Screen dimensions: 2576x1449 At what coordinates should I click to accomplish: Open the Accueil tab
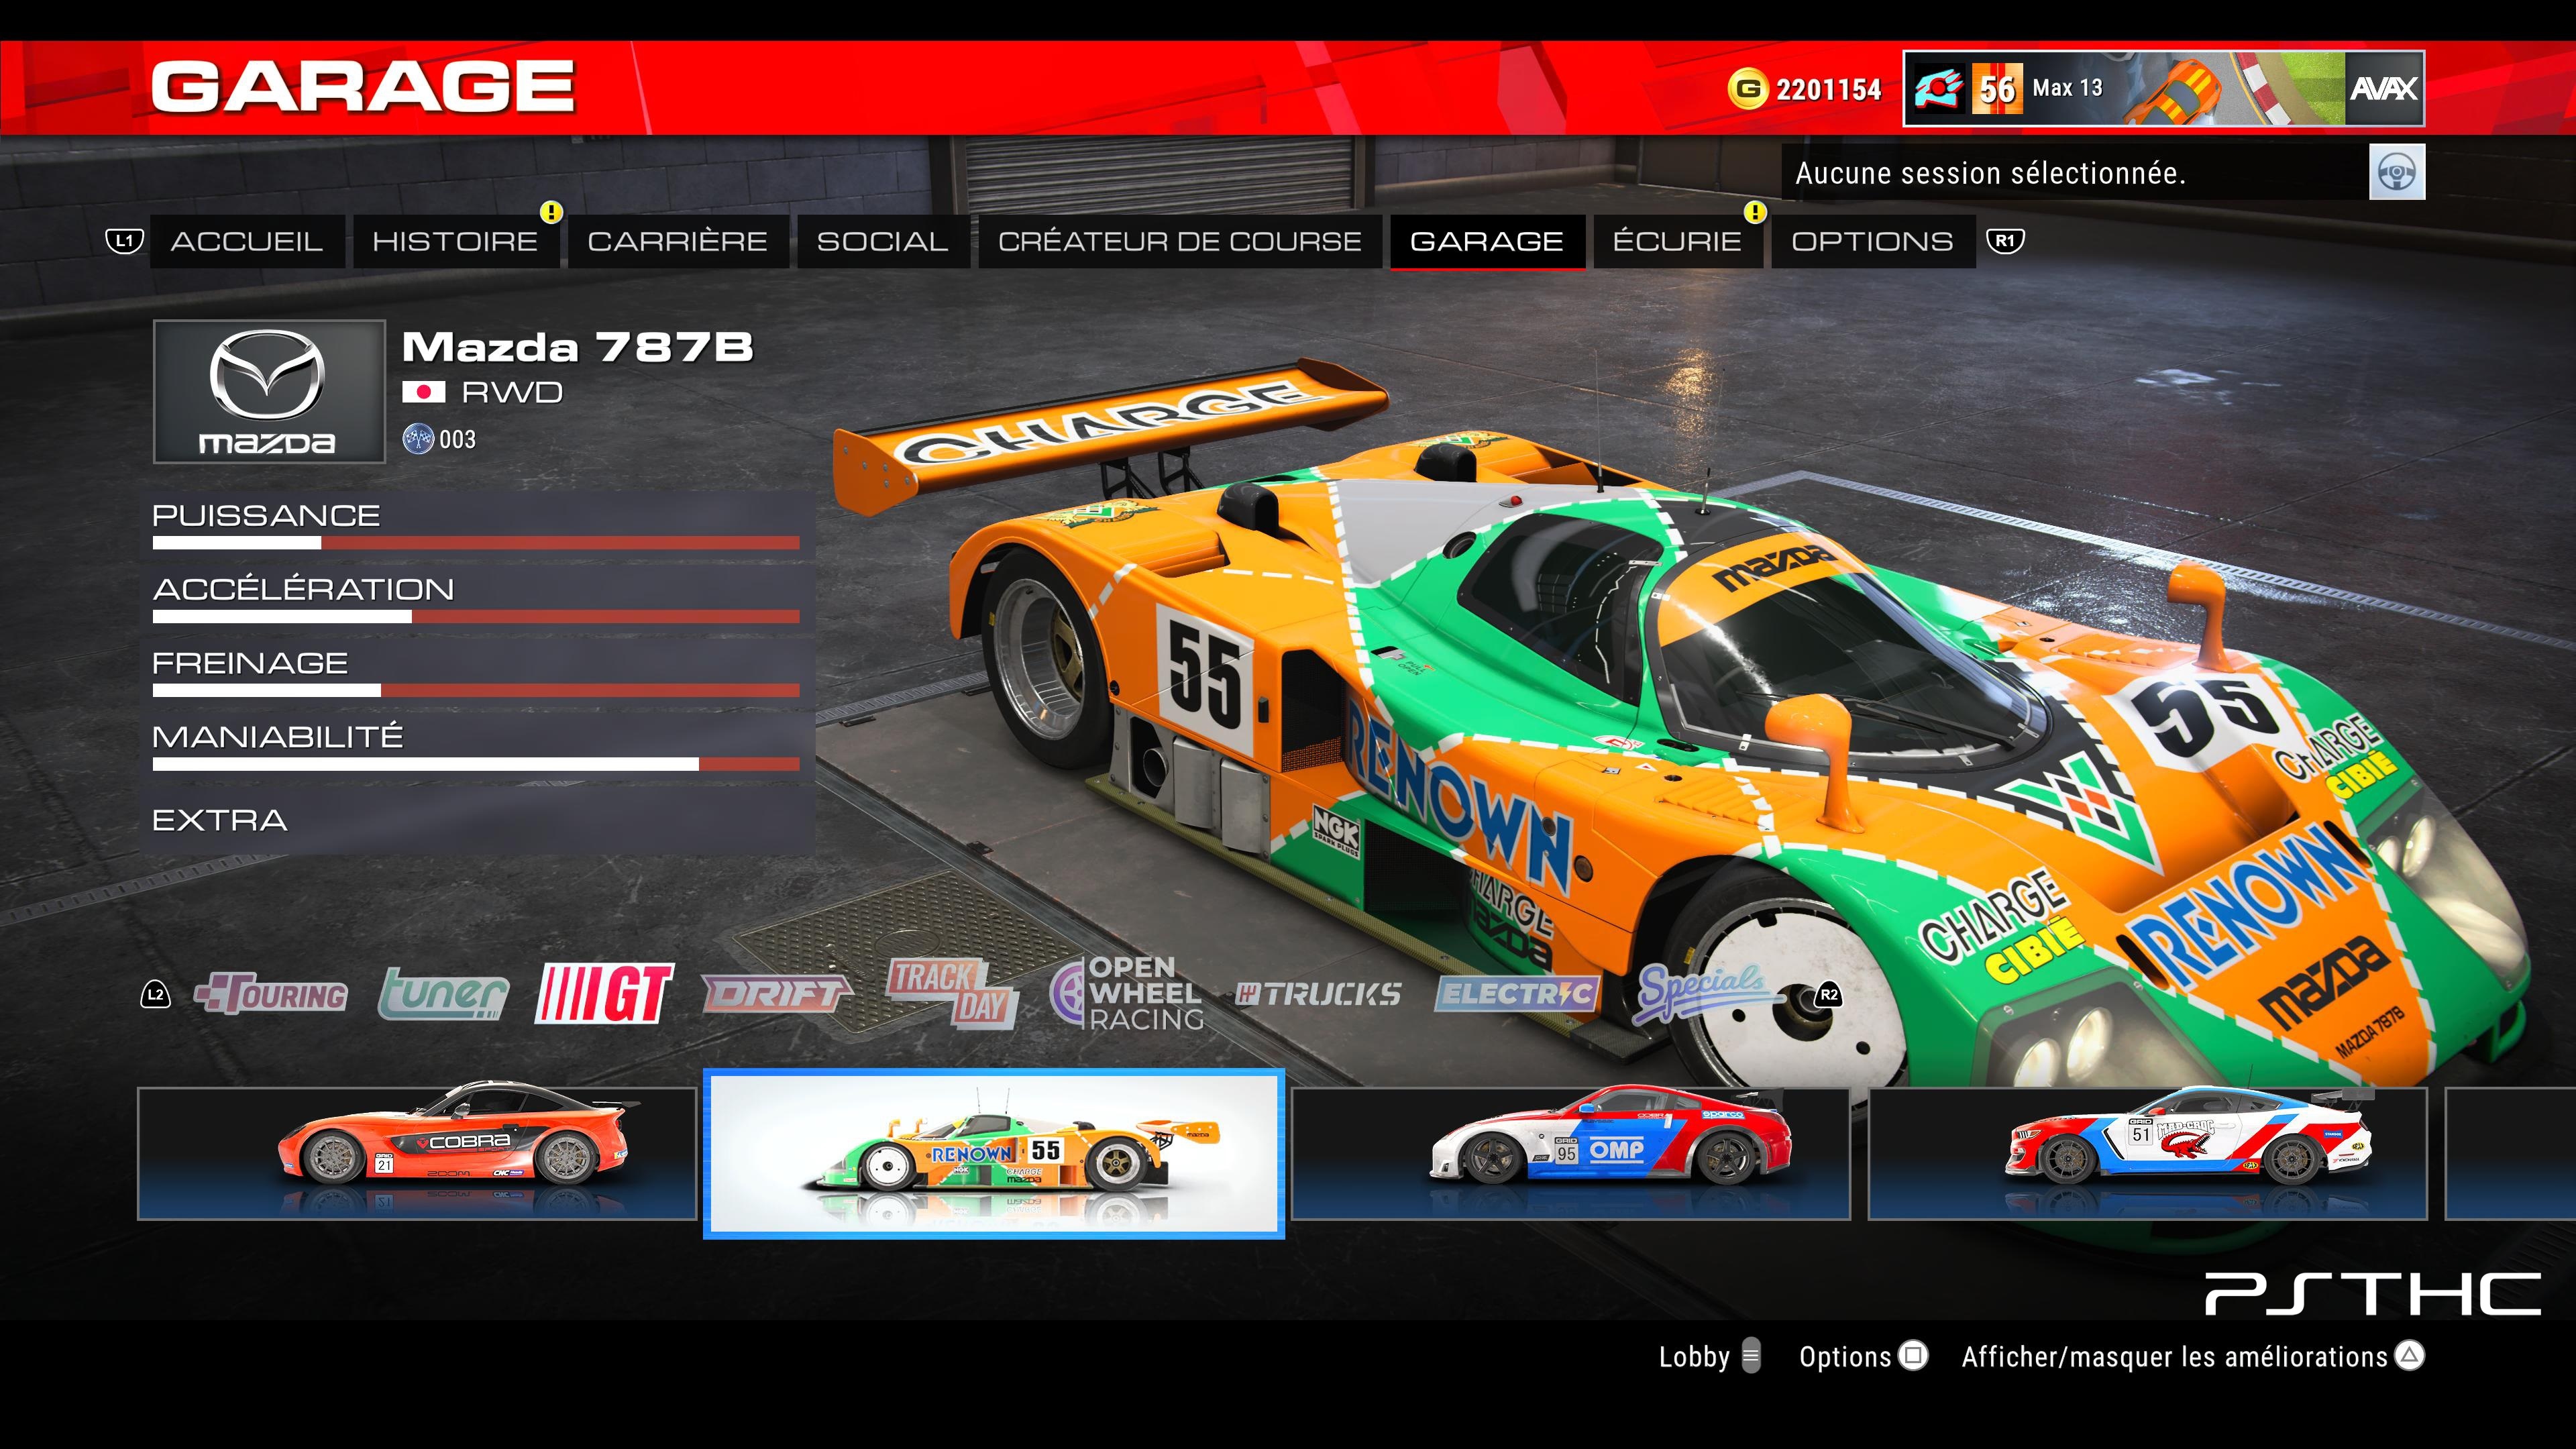[247, 241]
